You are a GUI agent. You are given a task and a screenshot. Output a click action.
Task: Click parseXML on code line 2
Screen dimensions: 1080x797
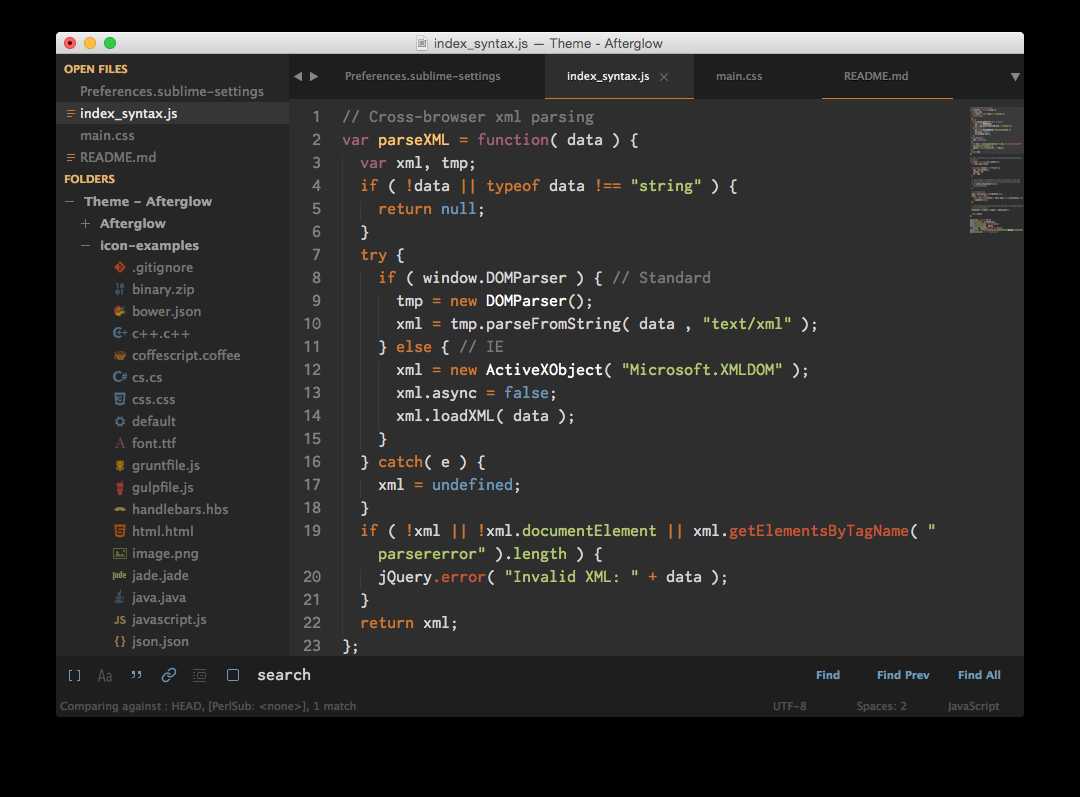(x=413, y=140)
